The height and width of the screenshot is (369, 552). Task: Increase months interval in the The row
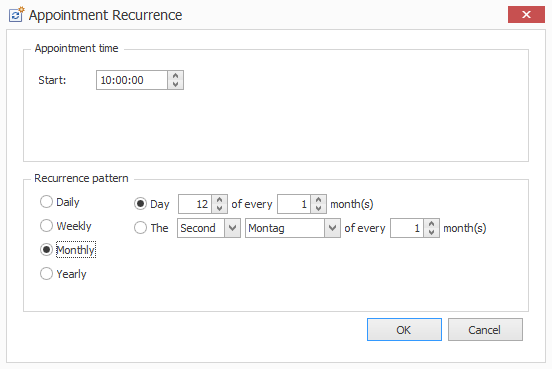tap(431, 224)
